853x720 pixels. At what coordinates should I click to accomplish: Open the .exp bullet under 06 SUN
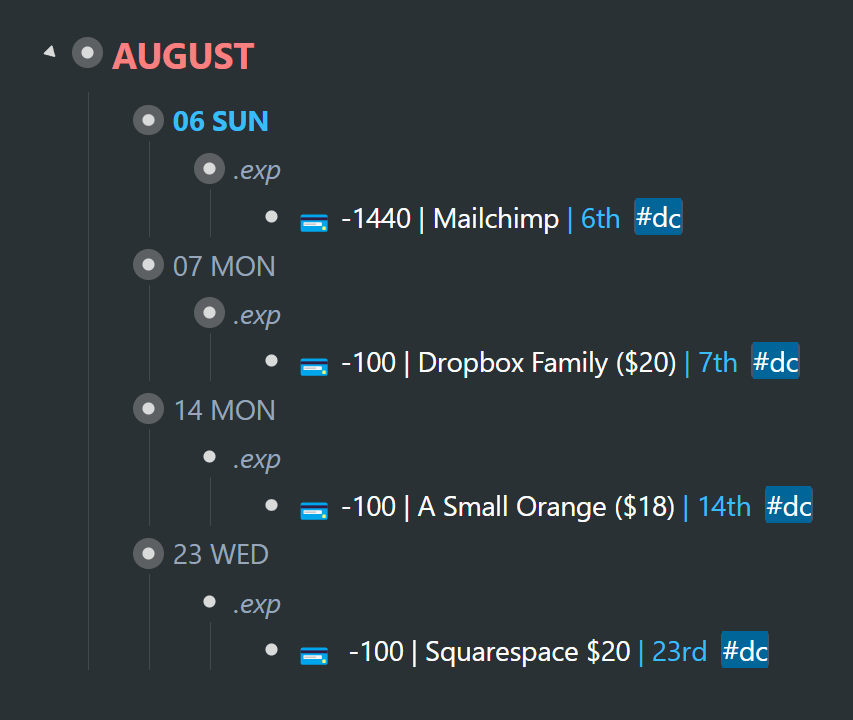click(209, 169)
